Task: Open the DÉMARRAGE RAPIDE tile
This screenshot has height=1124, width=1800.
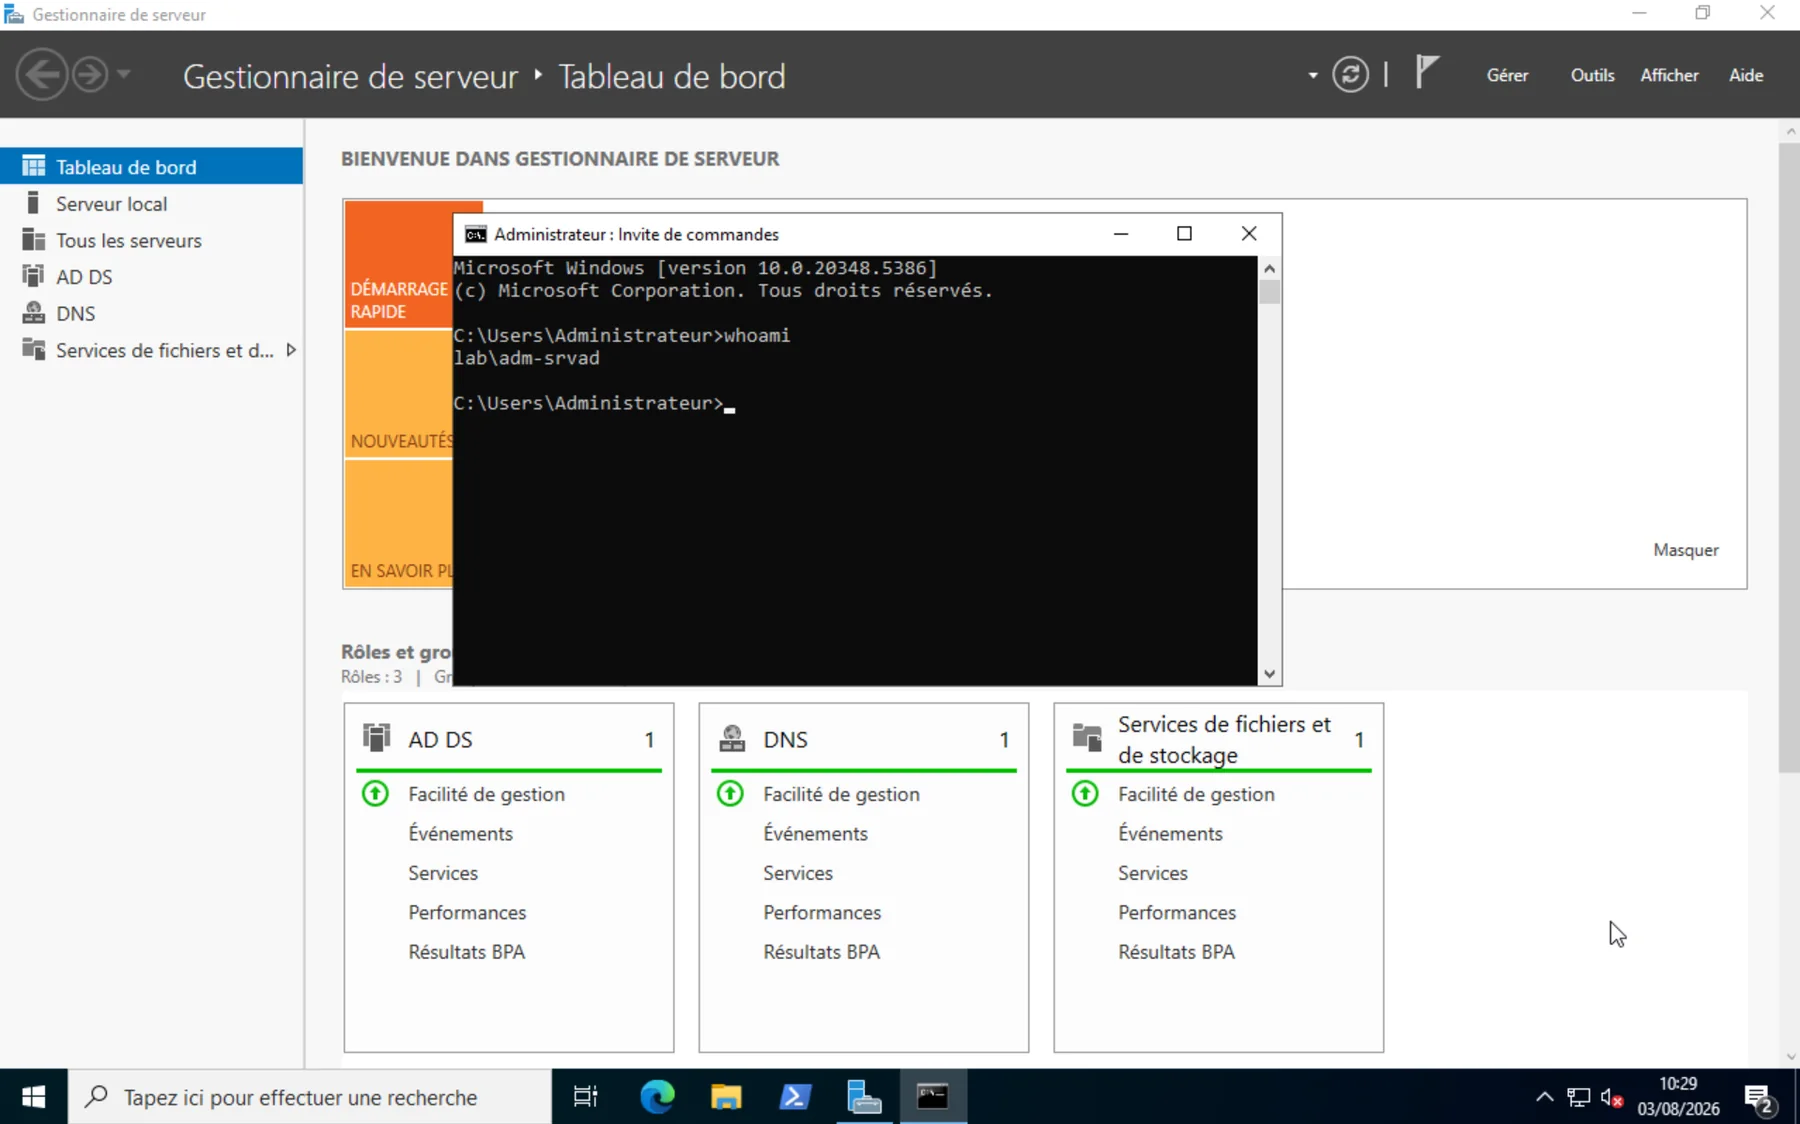Action: (399, 264)
